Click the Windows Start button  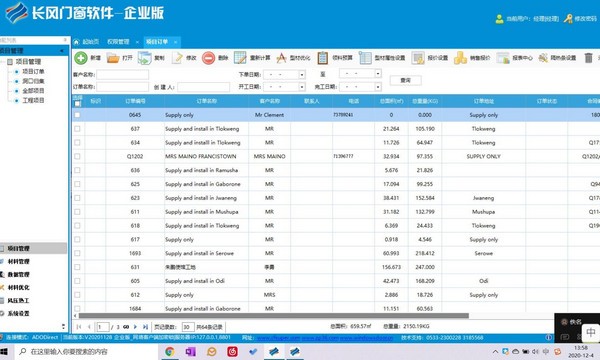[4, 351]
